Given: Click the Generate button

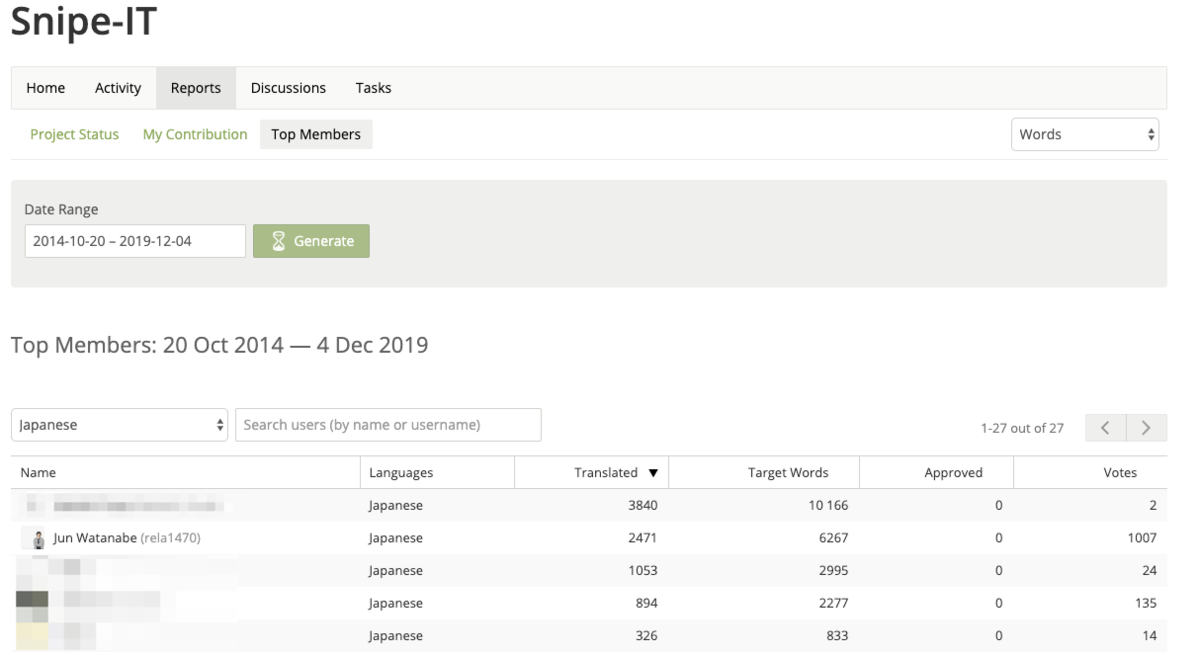Looking at the screenshot, I should click(x=311, y=241).
